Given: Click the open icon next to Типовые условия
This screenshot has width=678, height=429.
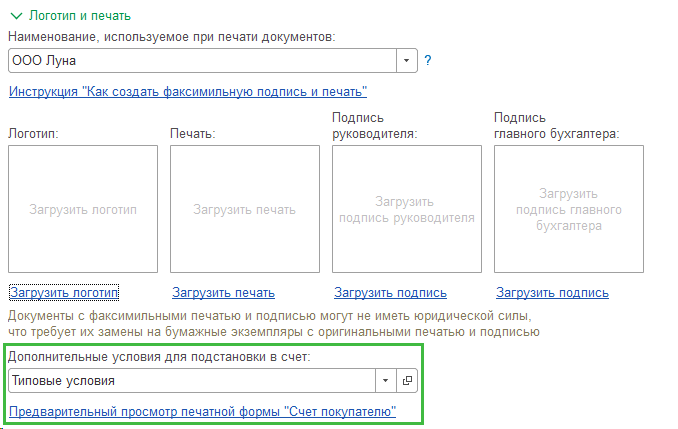Looking at the screenshot, I should point(407,381).
